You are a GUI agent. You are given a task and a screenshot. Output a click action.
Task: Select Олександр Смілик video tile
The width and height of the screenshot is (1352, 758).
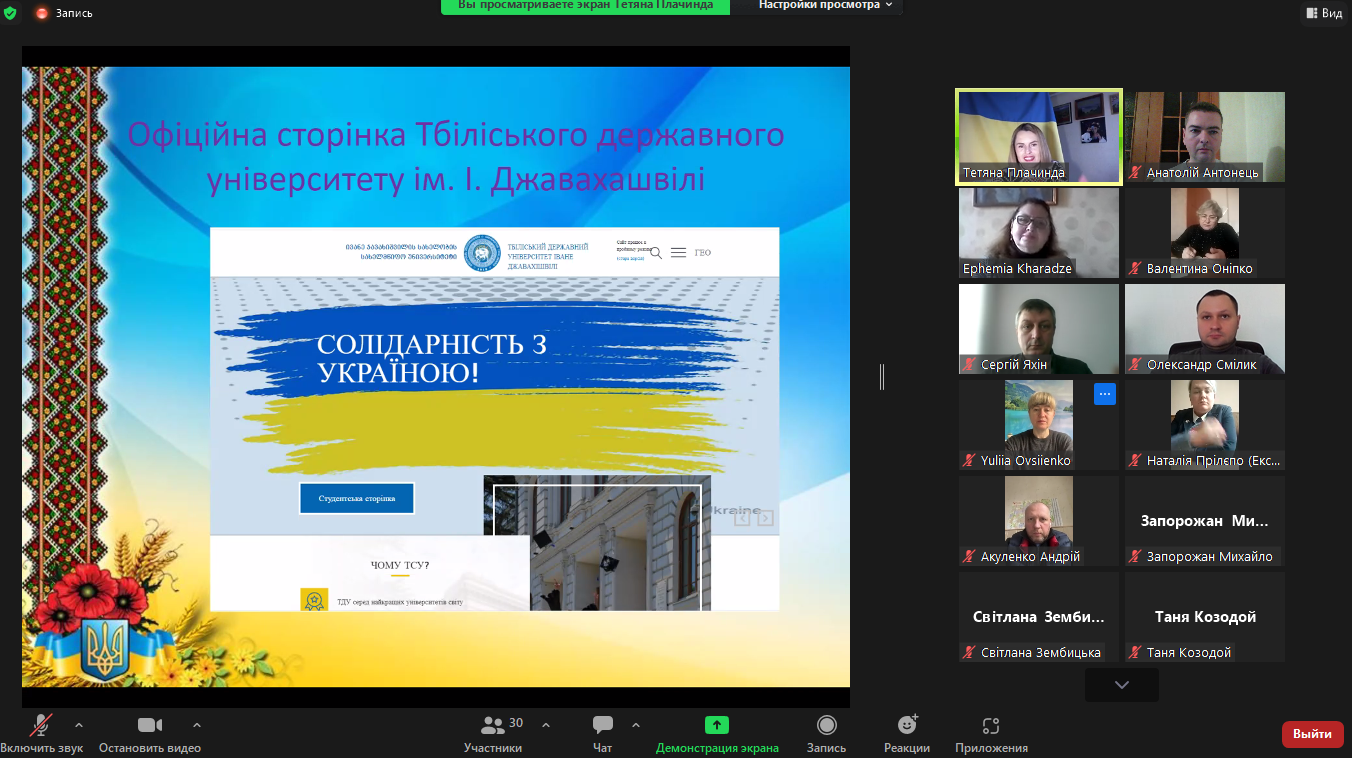1205,329
